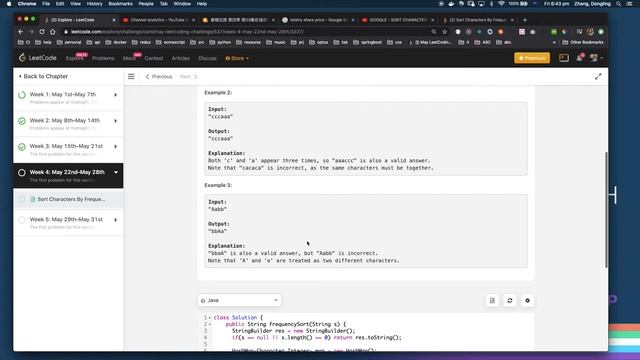Open macOS Spotlight search
Image resolution: width=640 pixels, height=360 pixels.
619,4
